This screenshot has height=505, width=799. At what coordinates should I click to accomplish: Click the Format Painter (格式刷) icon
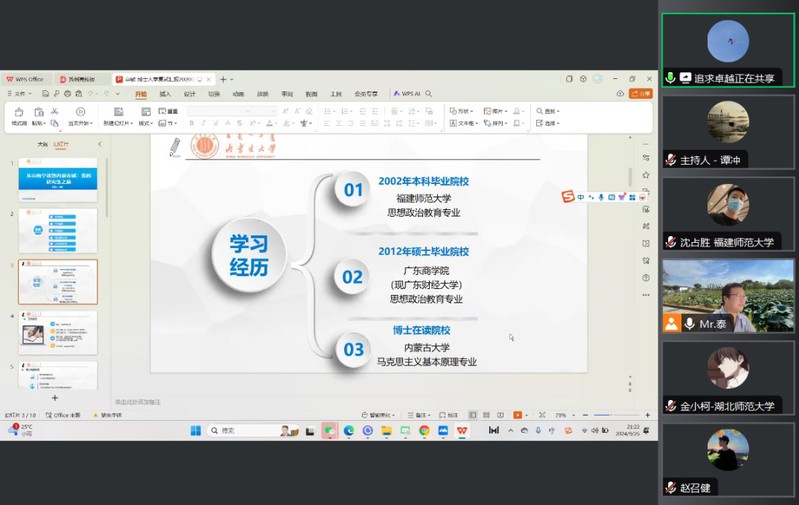18,114
